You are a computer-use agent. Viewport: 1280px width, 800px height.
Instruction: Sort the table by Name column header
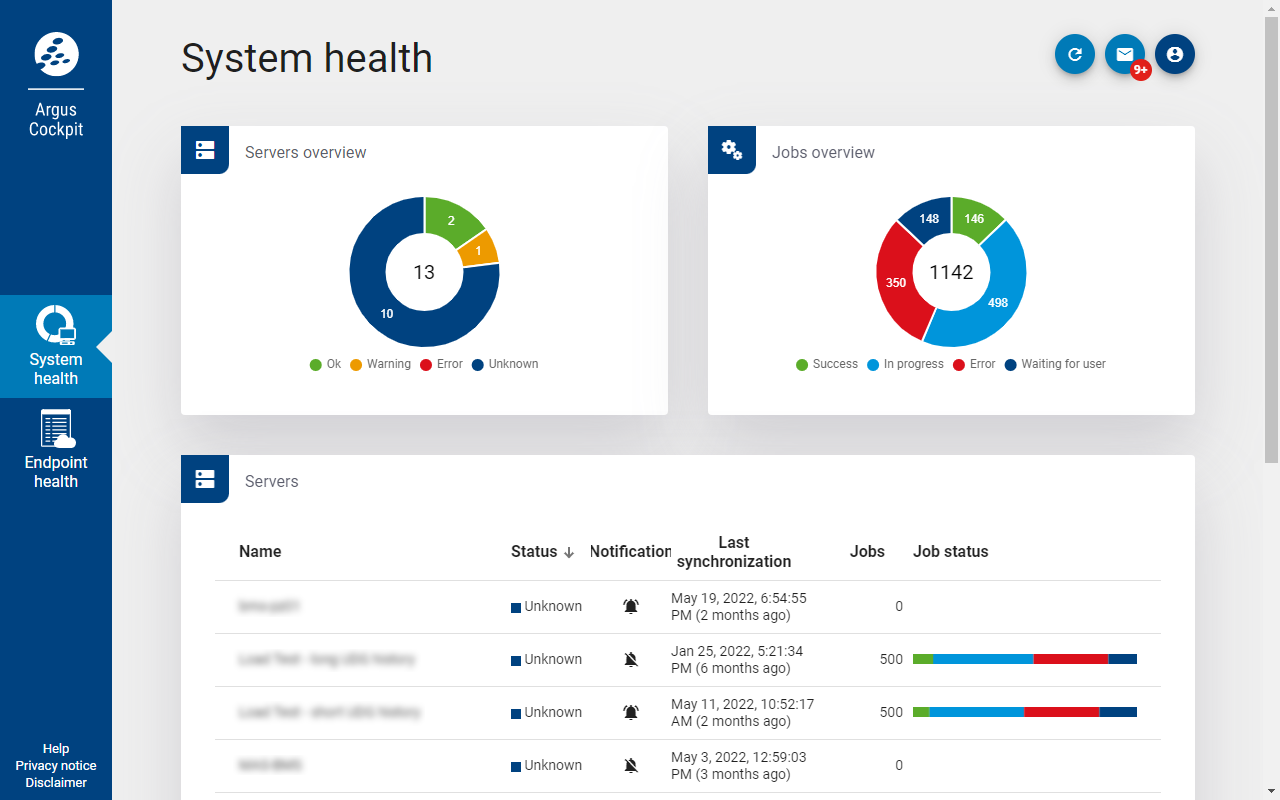tap(260, 552)
